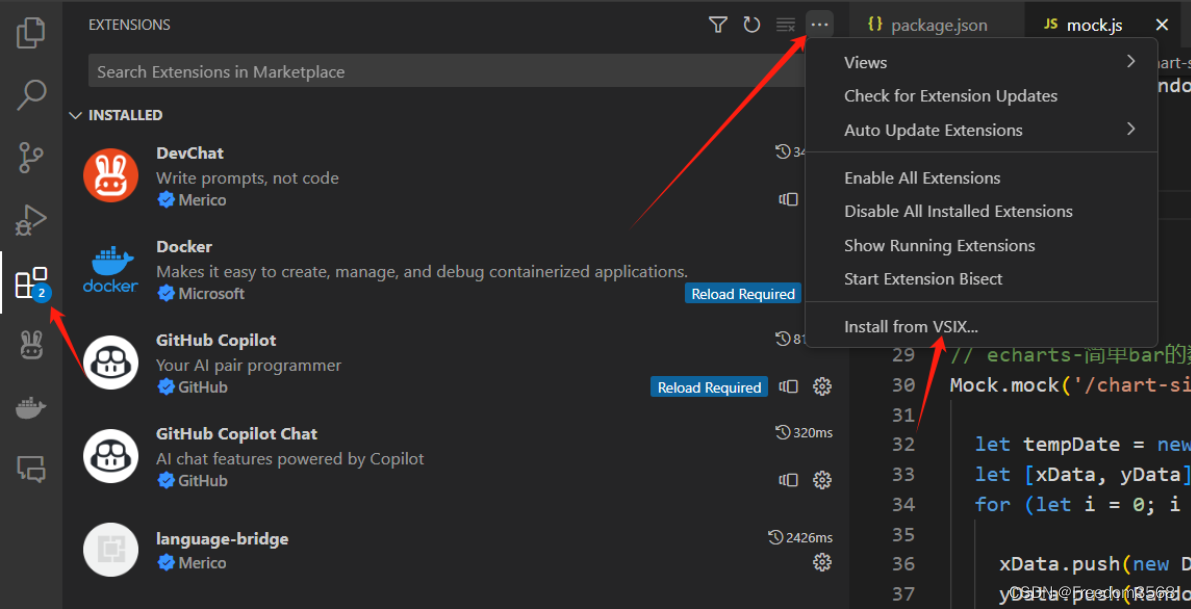Click the Docker extension logo
Image resolution: width=1191 pixels, height=609 pixels.
click(111, 270)
